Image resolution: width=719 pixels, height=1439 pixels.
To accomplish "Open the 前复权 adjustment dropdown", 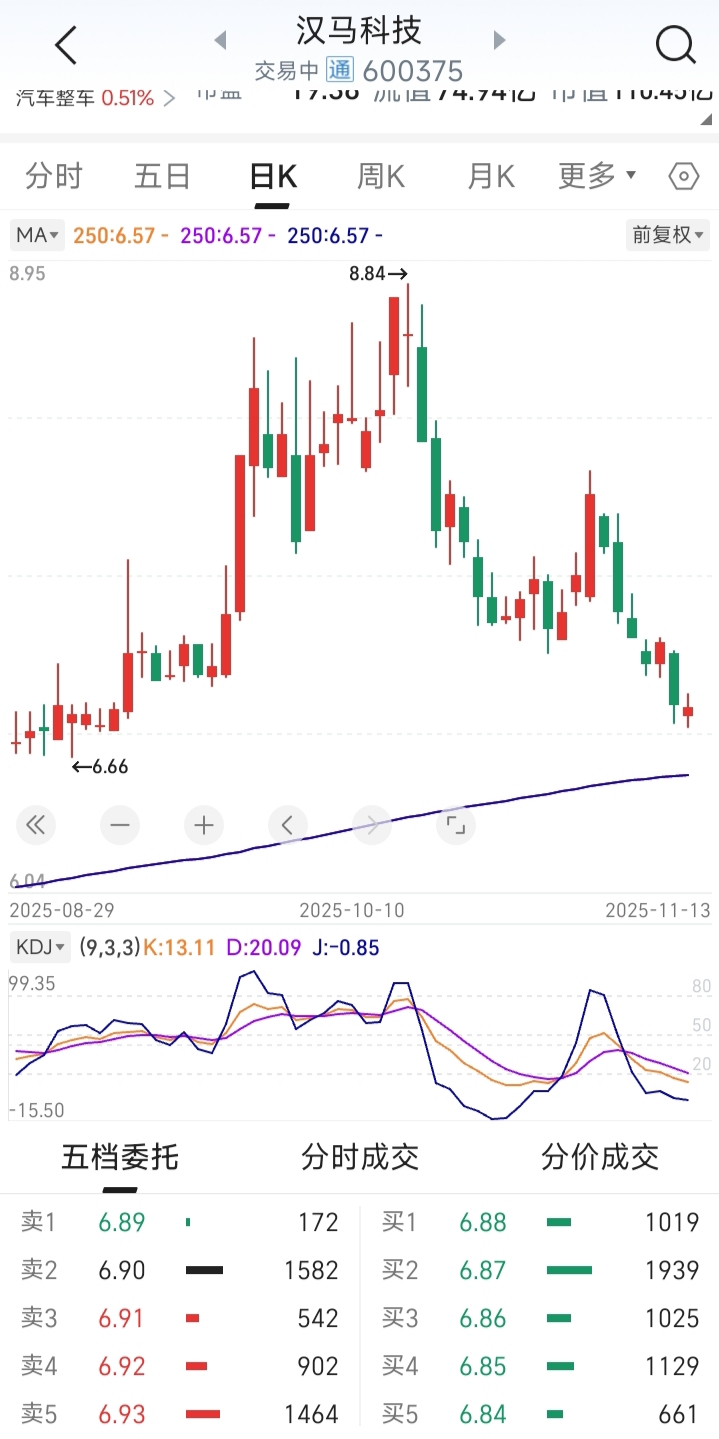I will (x=667, y=236).
